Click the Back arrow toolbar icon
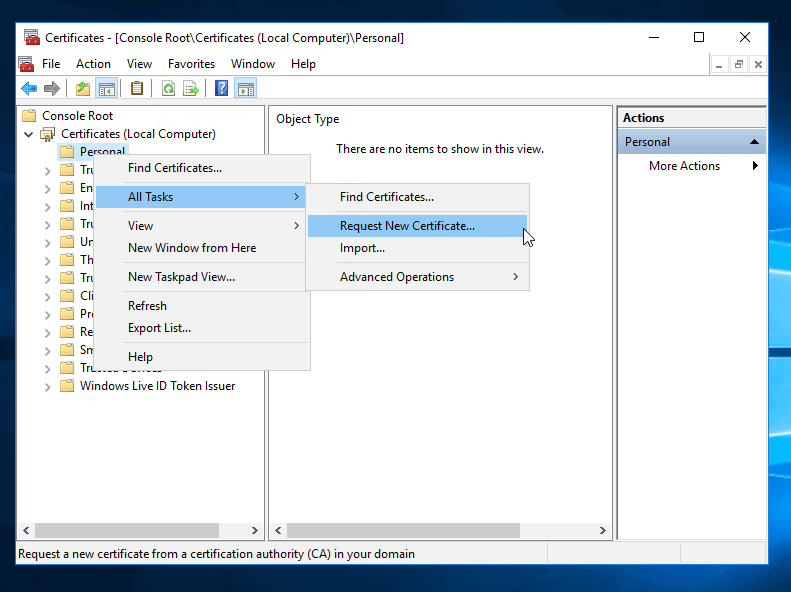Screen dimensions: 791x592 coord(29,89)
